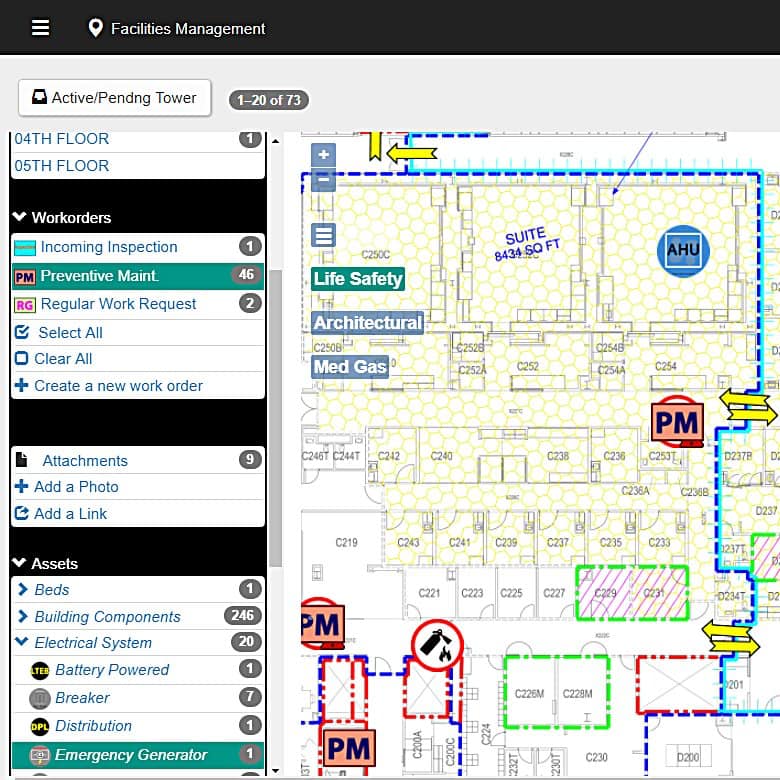
Task: Open the map layers list button
Action: 323,235
